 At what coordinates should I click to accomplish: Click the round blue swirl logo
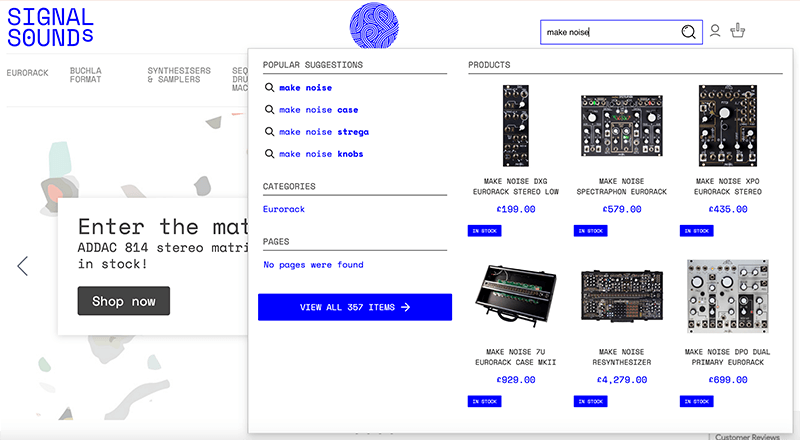tap(374, 26)
